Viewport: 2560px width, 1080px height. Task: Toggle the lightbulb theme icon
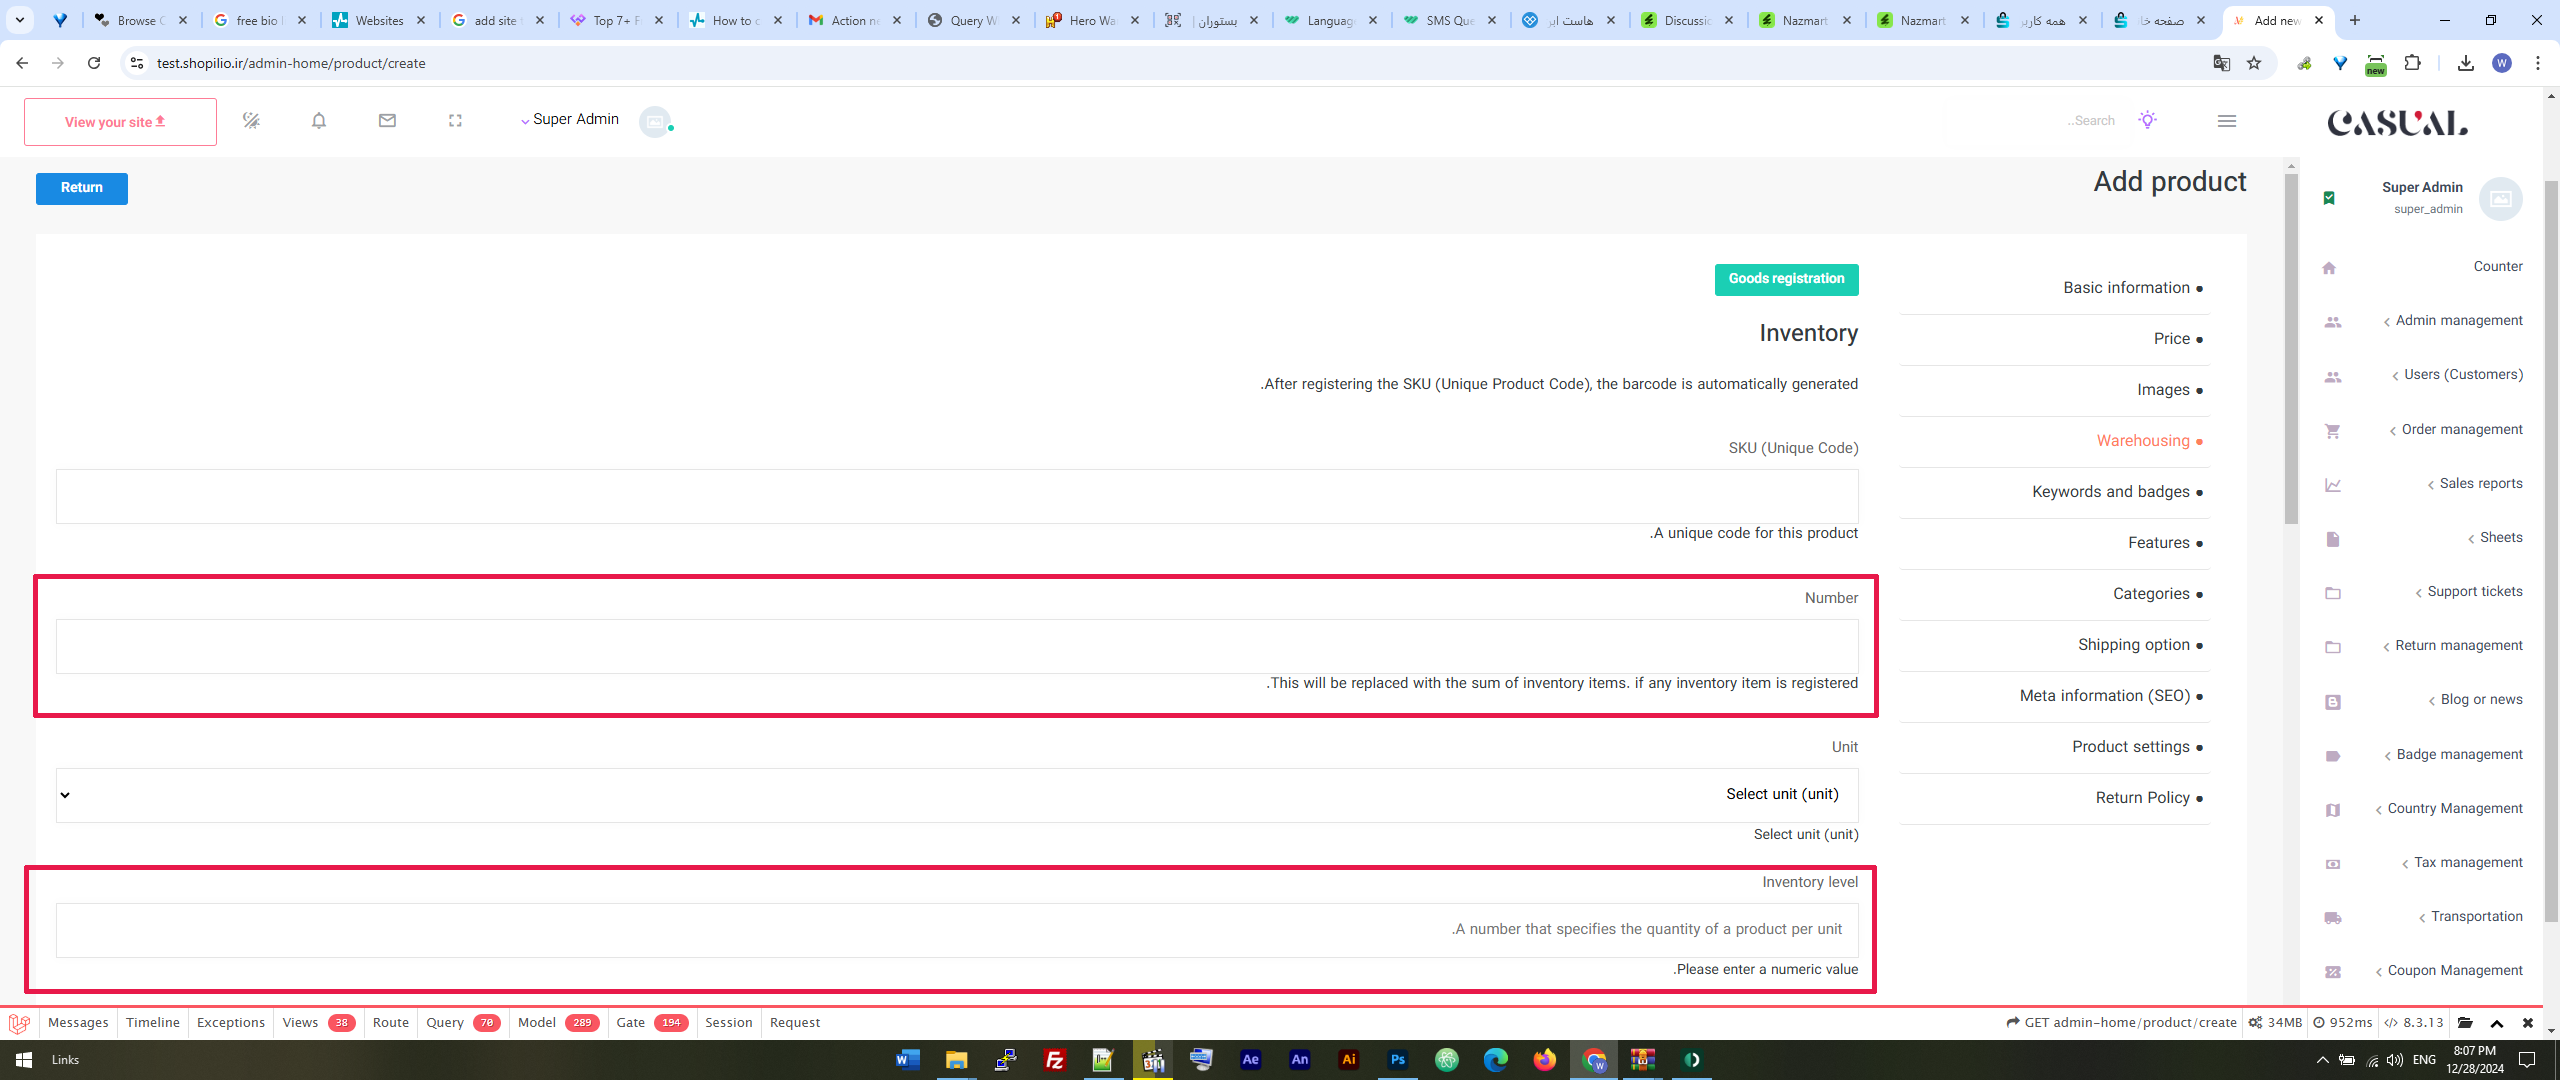coord(2147,120)
